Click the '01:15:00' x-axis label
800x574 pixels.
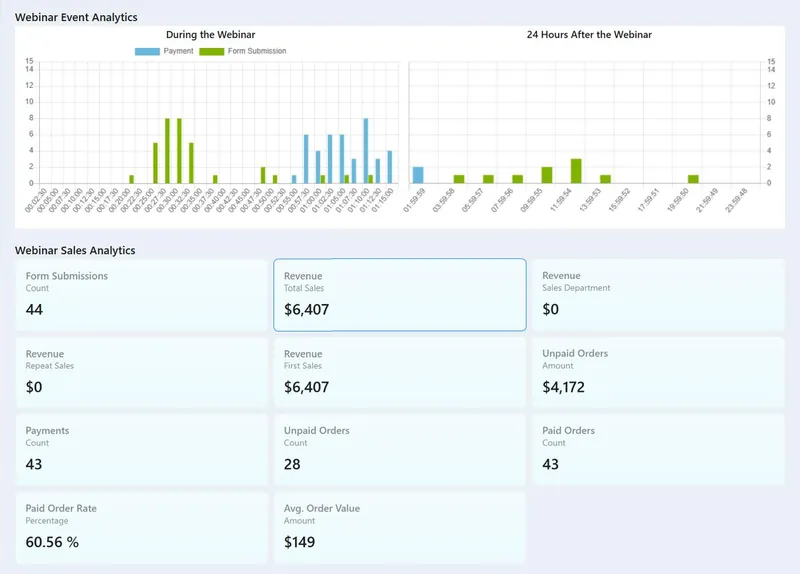click(x=382, y=200)
